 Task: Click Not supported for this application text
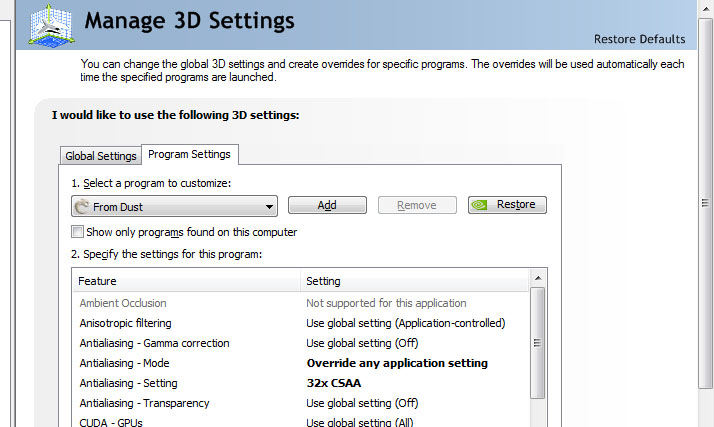pyautogui.click(x=386, y=303)
